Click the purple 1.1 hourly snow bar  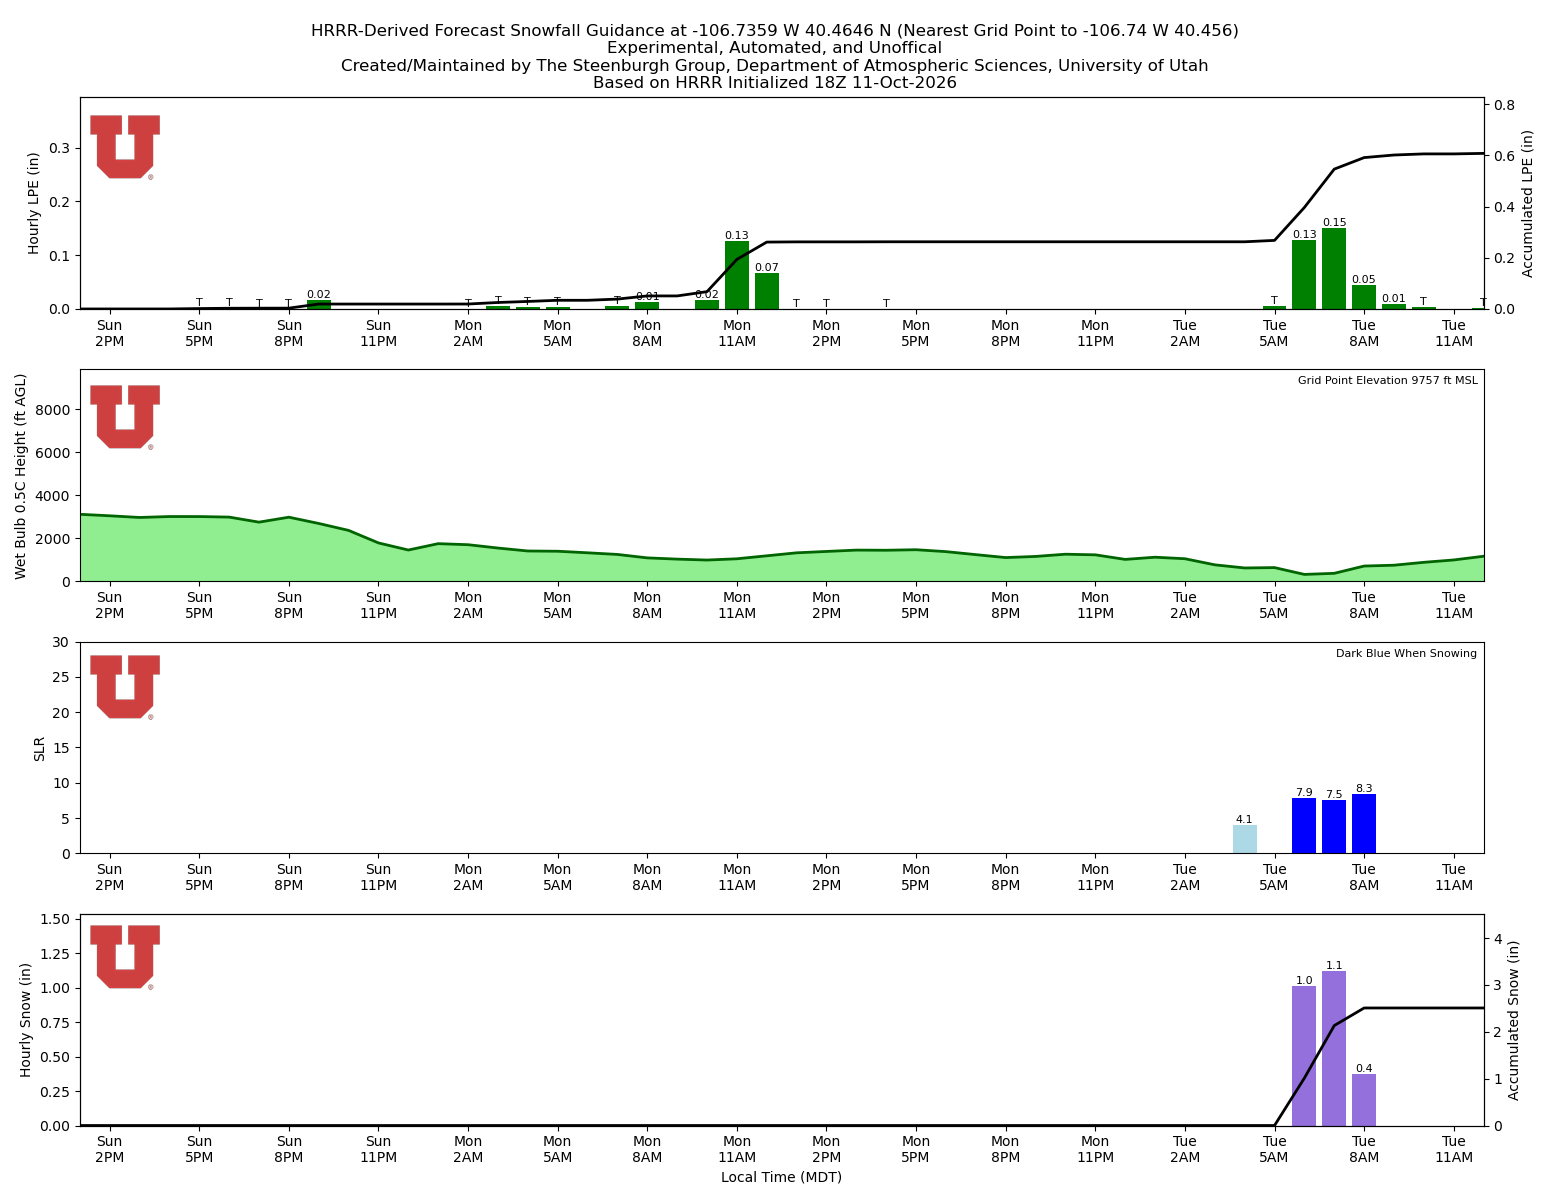(x=1334, y=1048)
